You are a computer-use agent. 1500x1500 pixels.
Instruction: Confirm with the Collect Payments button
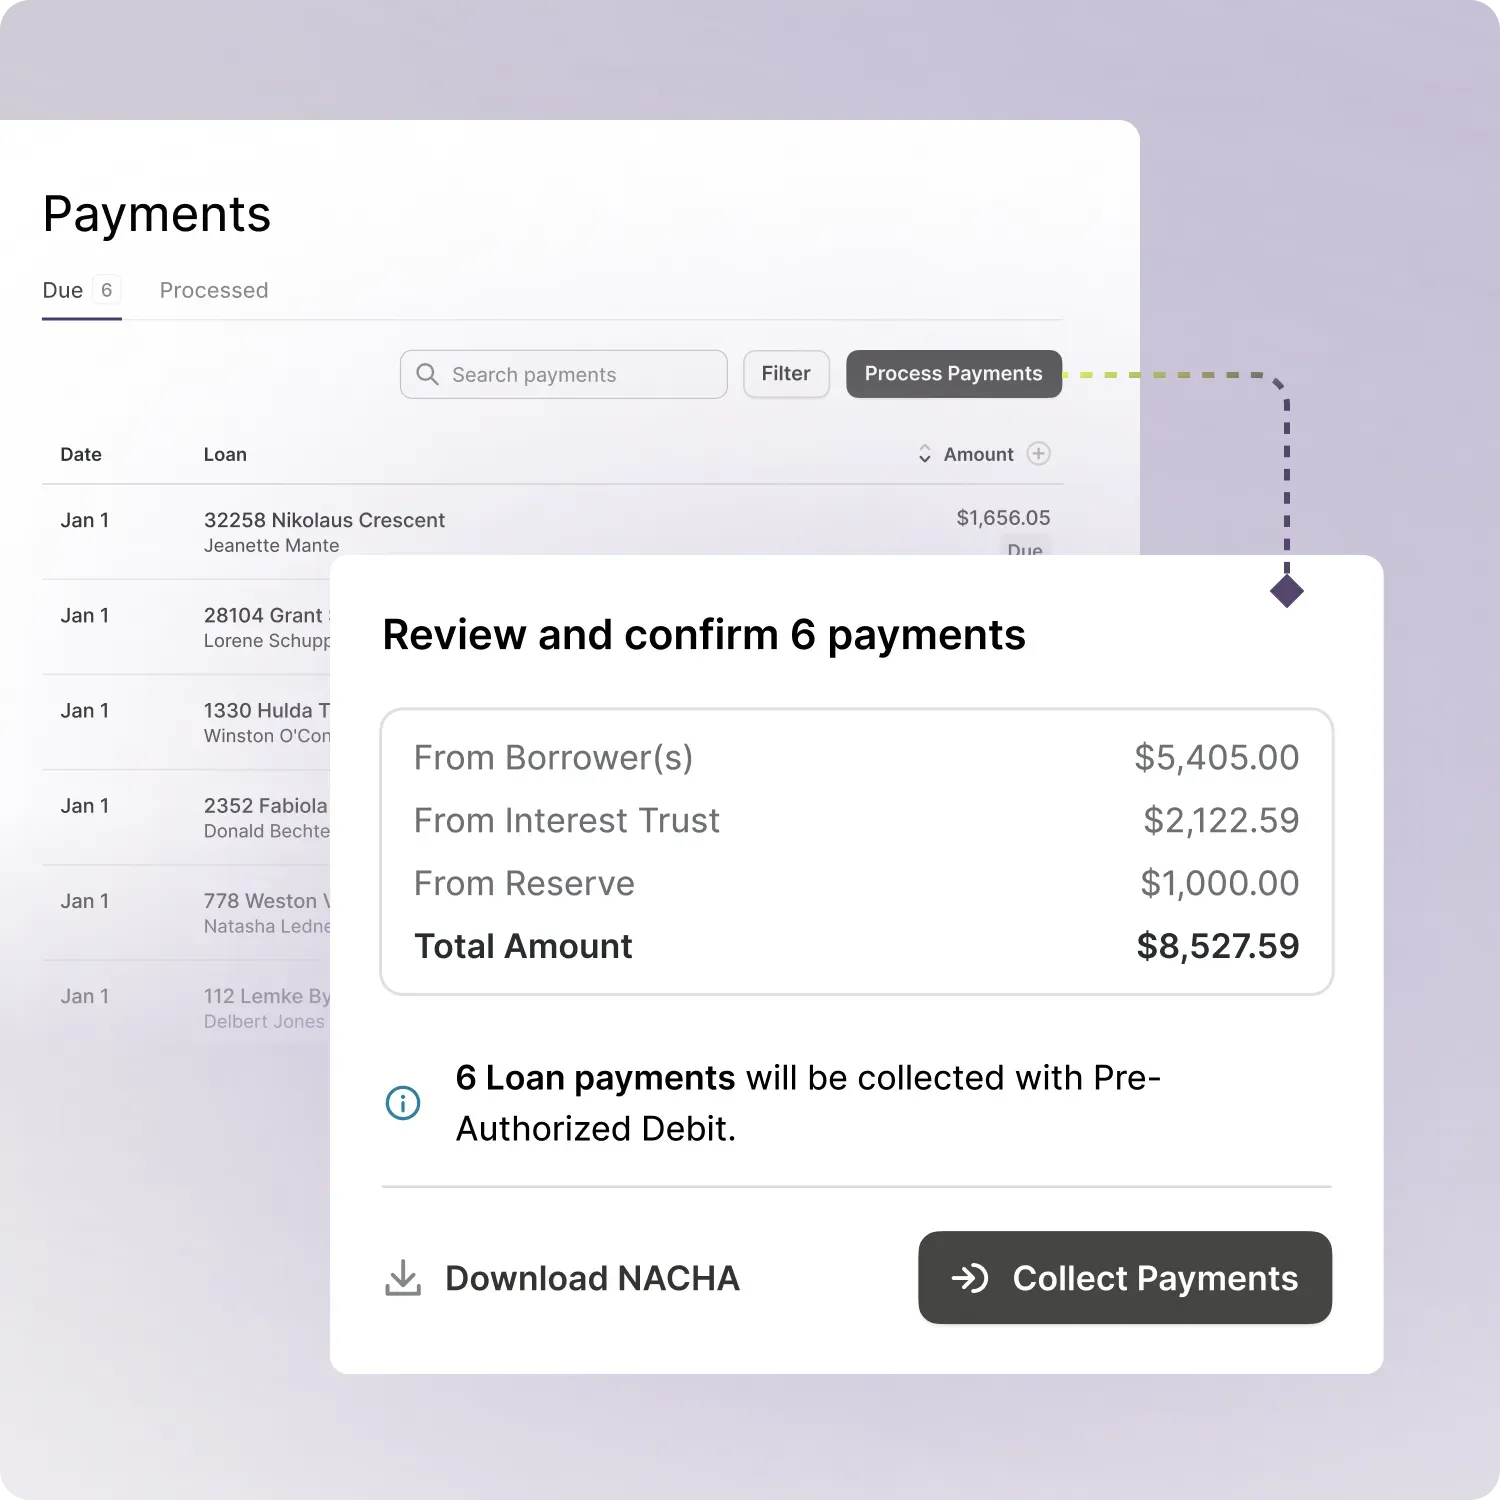coord(1125,1278)
